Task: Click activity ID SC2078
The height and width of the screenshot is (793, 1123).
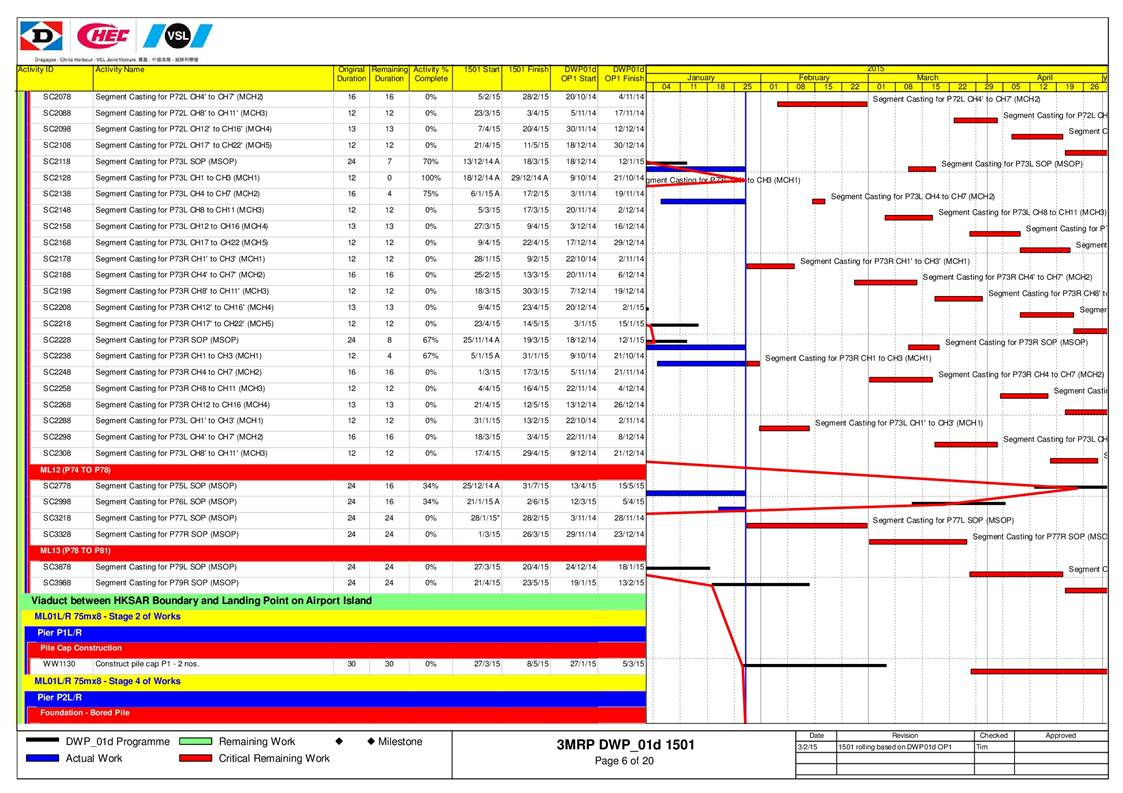Action: click(57, 97)
